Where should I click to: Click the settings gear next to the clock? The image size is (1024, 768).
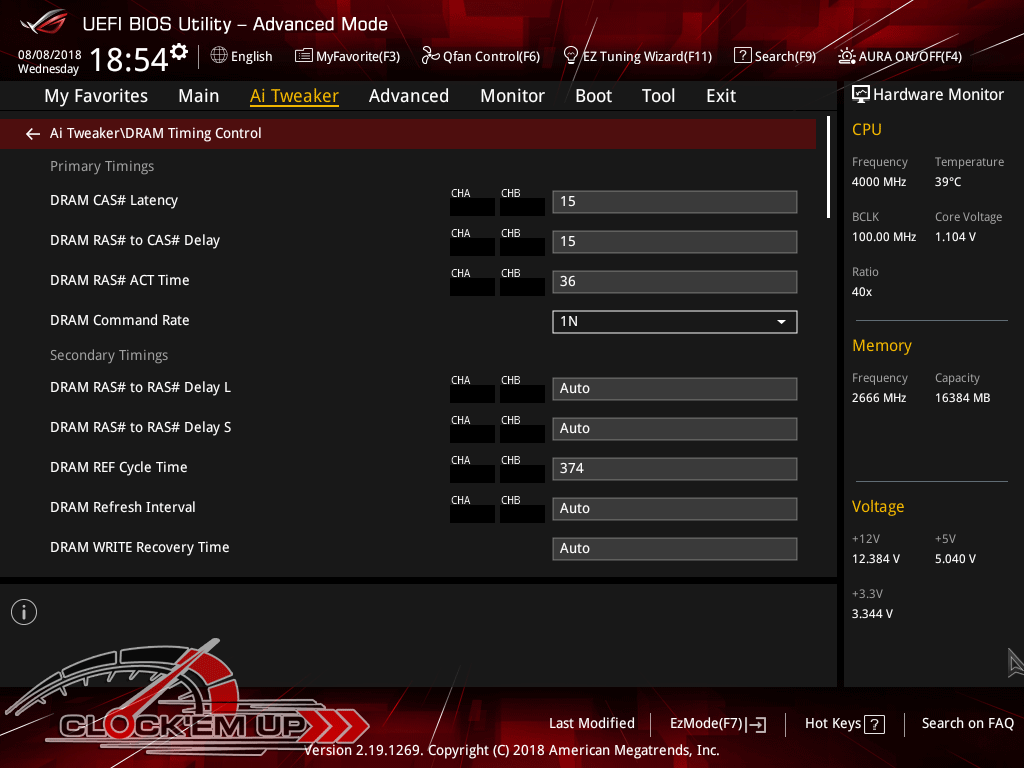point(179,52)
